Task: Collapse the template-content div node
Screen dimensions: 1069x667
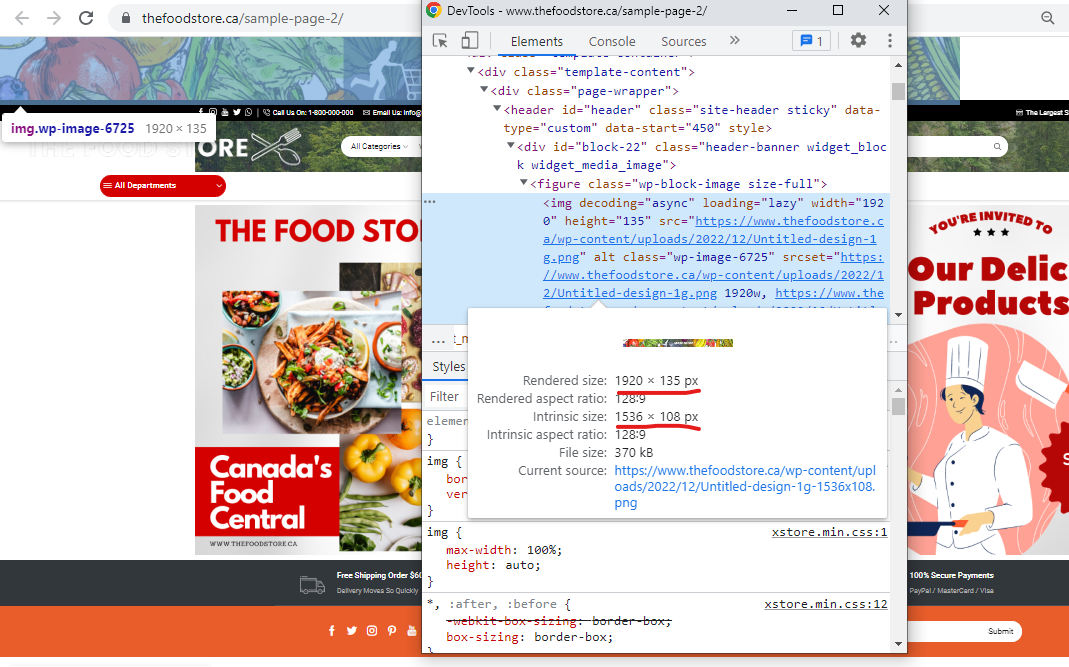Action: pyautogui.click(x=470, y=70)
